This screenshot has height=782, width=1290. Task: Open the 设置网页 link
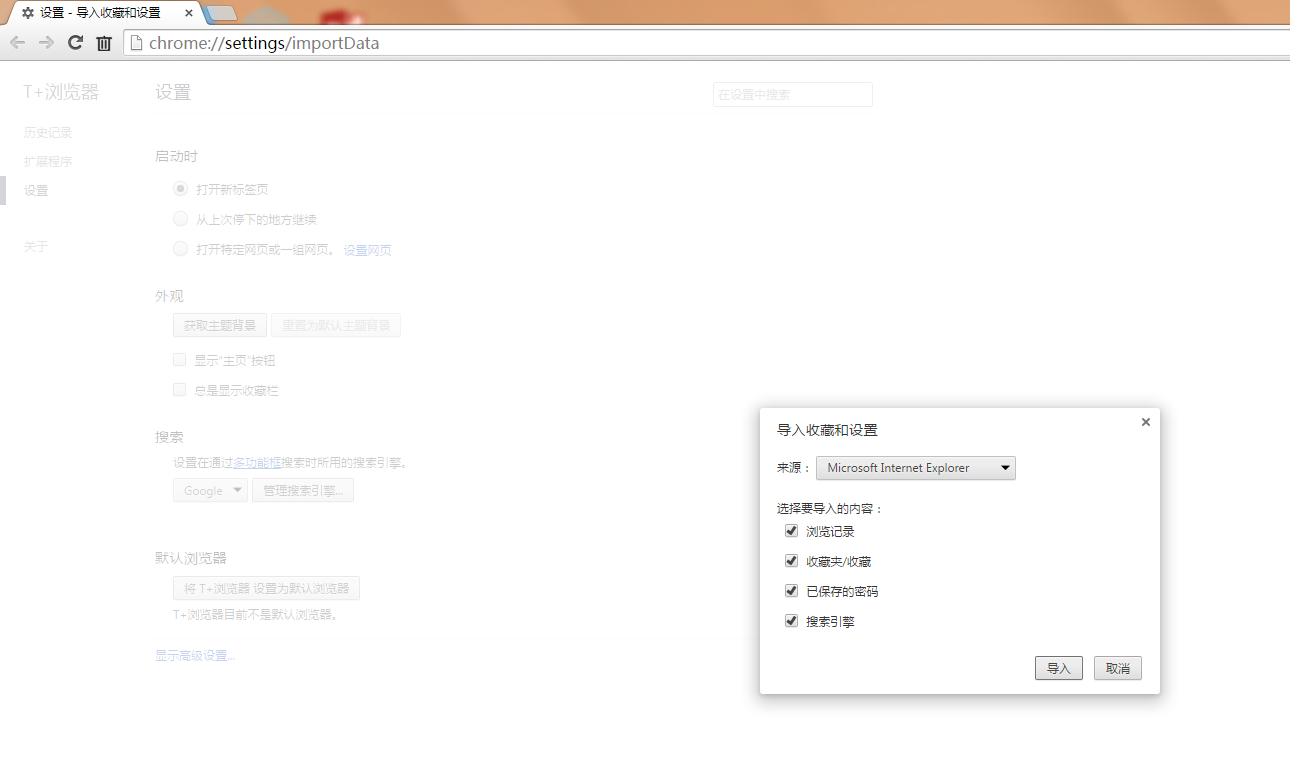point(368,250)
